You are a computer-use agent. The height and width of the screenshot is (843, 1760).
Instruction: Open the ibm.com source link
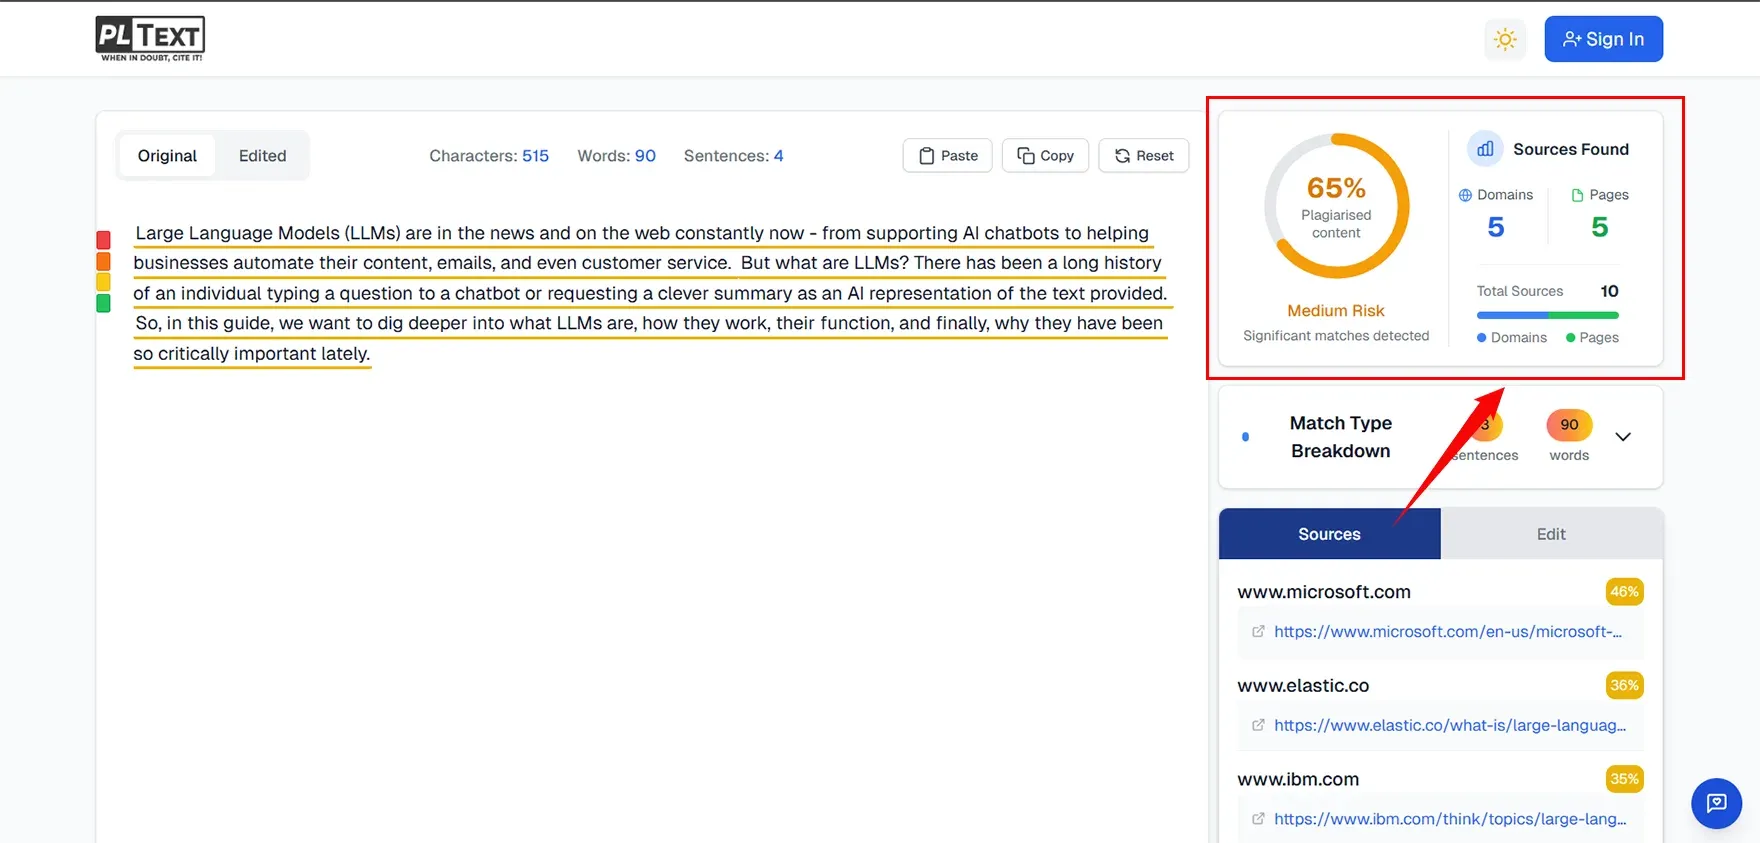1449,819
